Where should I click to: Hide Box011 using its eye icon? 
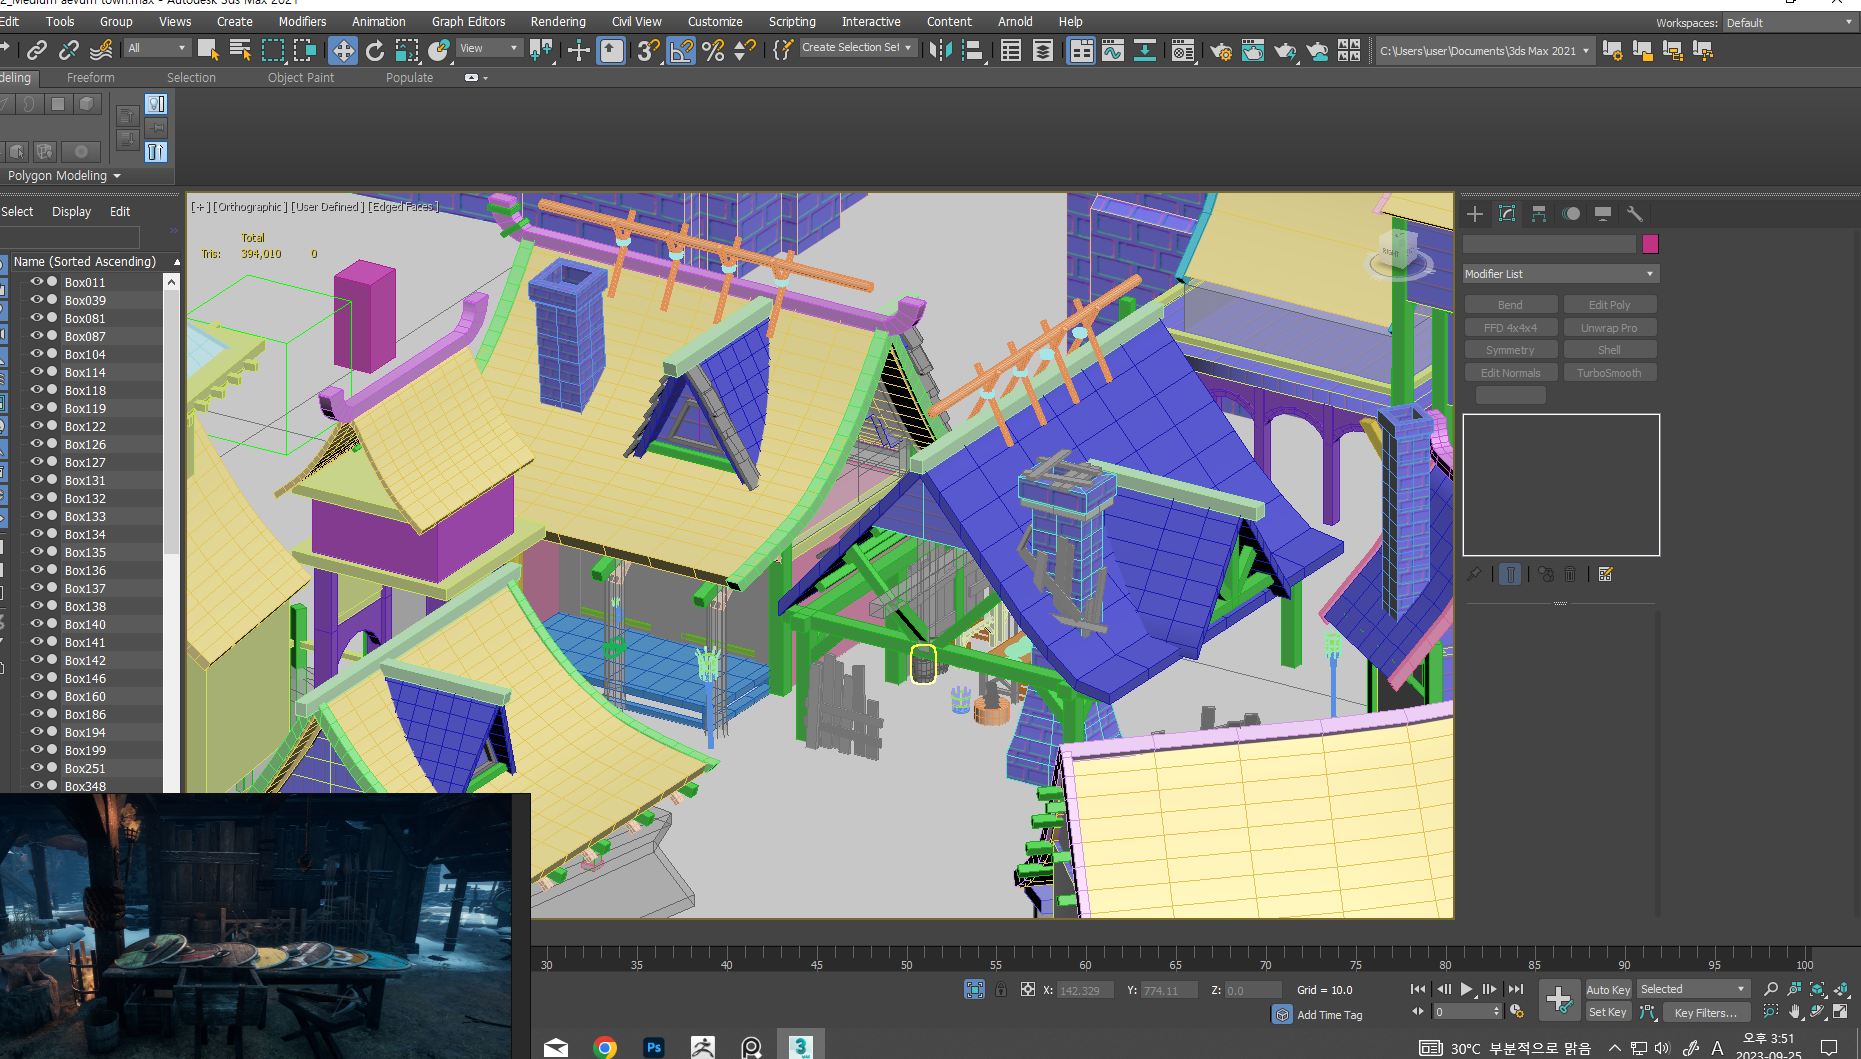tap(37, 282)
